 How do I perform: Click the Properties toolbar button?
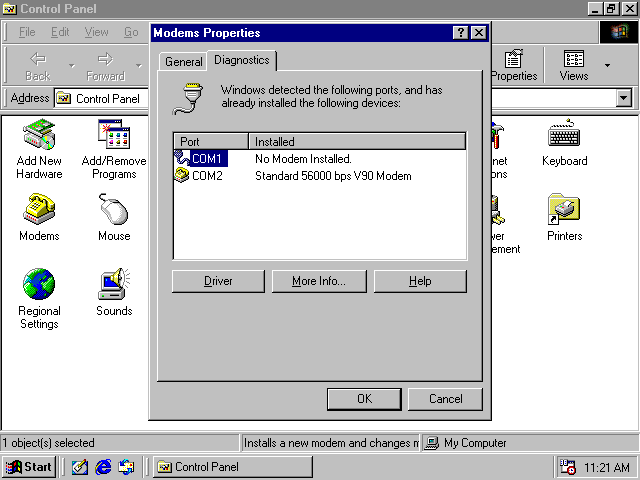pyautogui.click(x=513, y=66)
